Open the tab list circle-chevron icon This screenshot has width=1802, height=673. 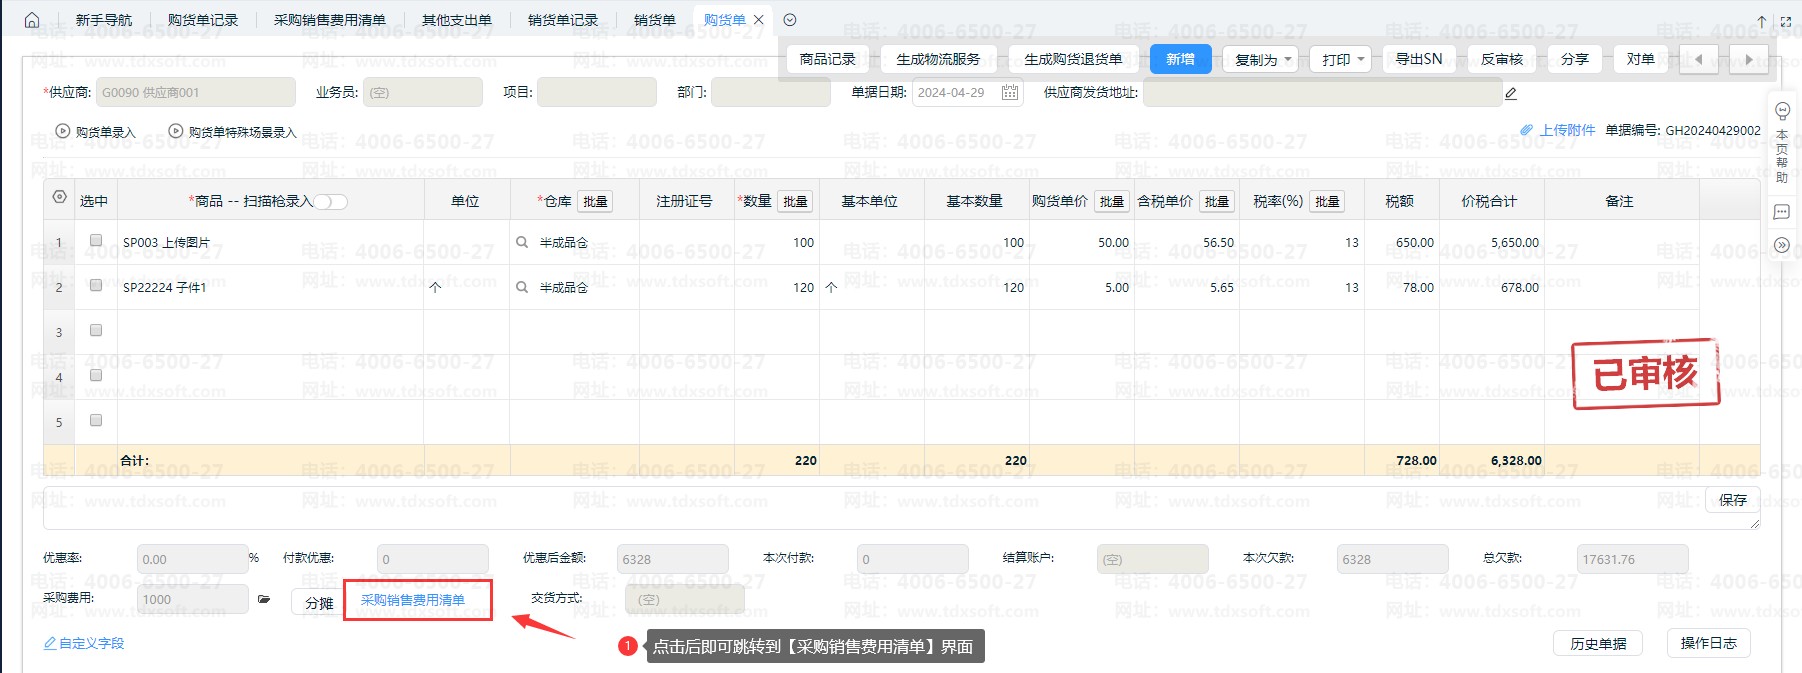coord(790,20)
